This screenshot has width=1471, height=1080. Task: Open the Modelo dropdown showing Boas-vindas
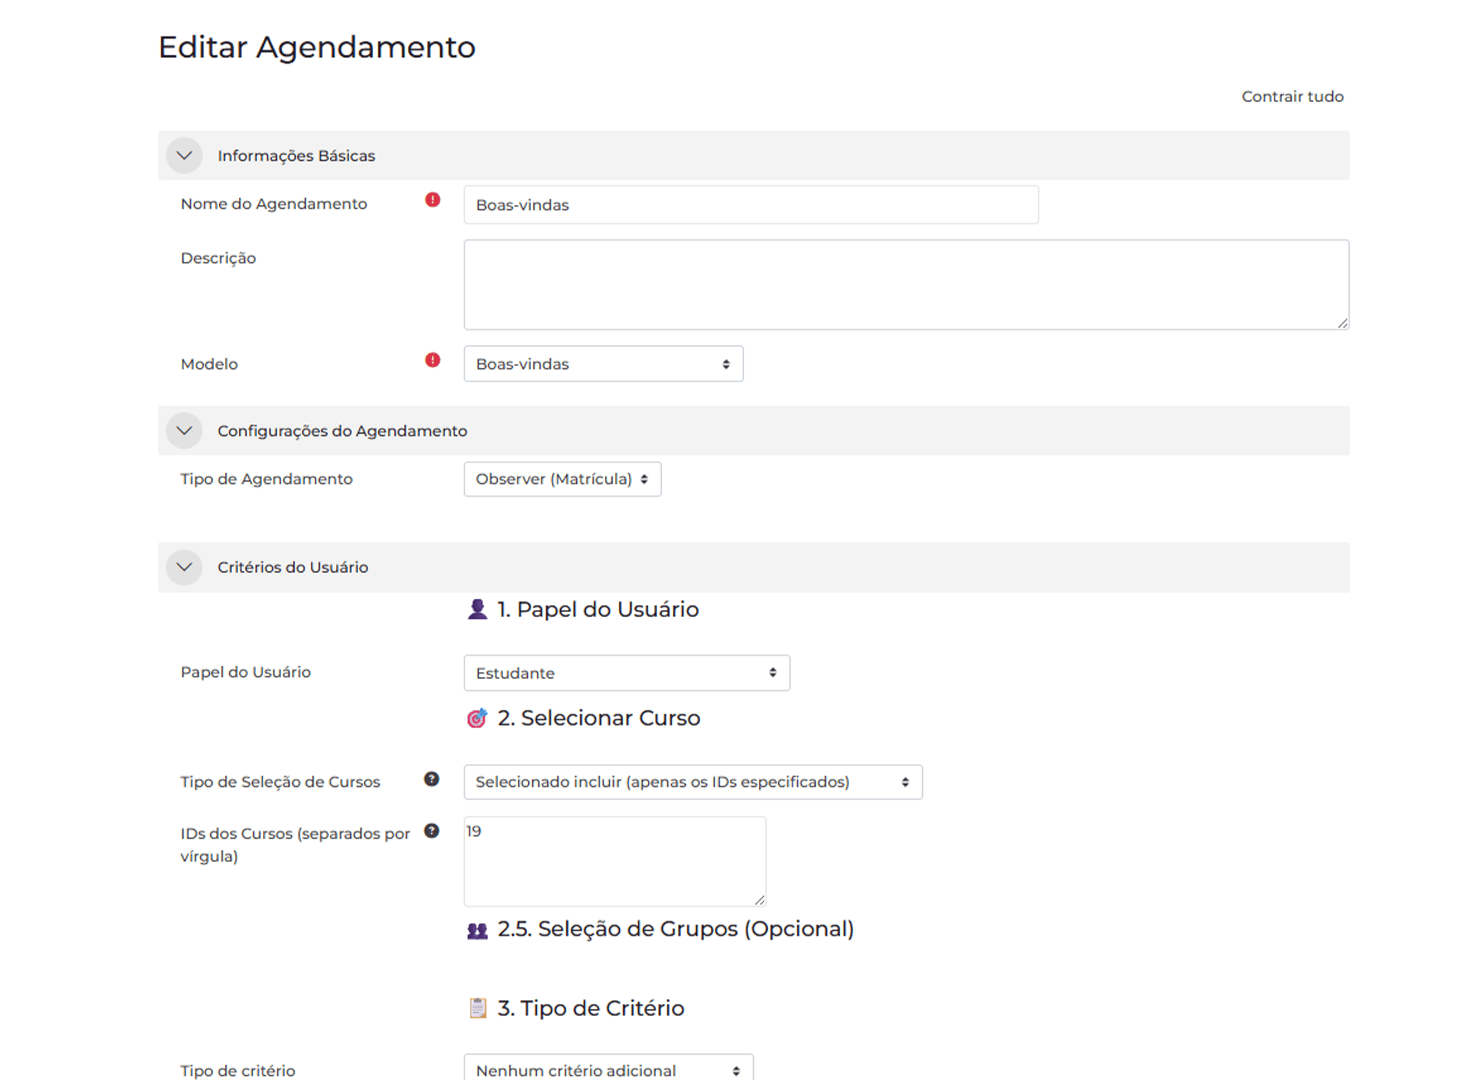603,364
